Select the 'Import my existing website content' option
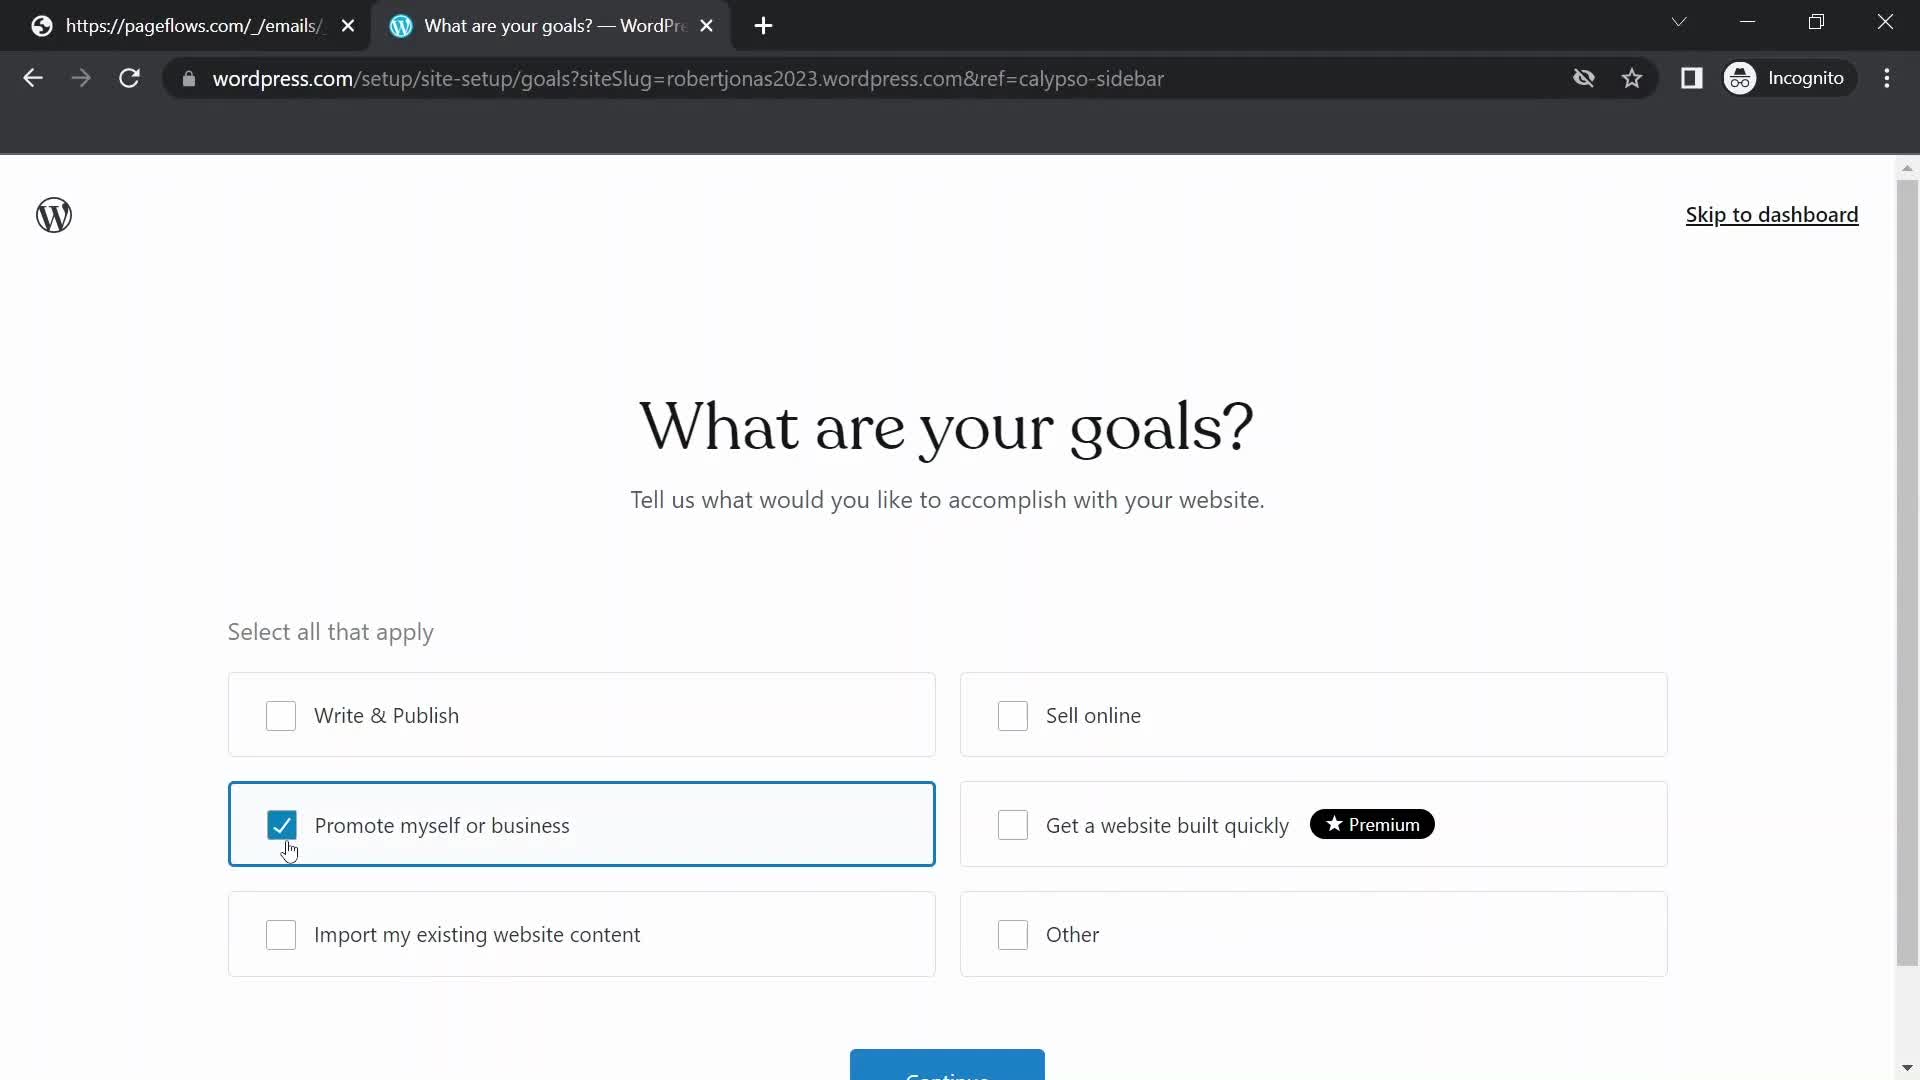 click(281, 934)
